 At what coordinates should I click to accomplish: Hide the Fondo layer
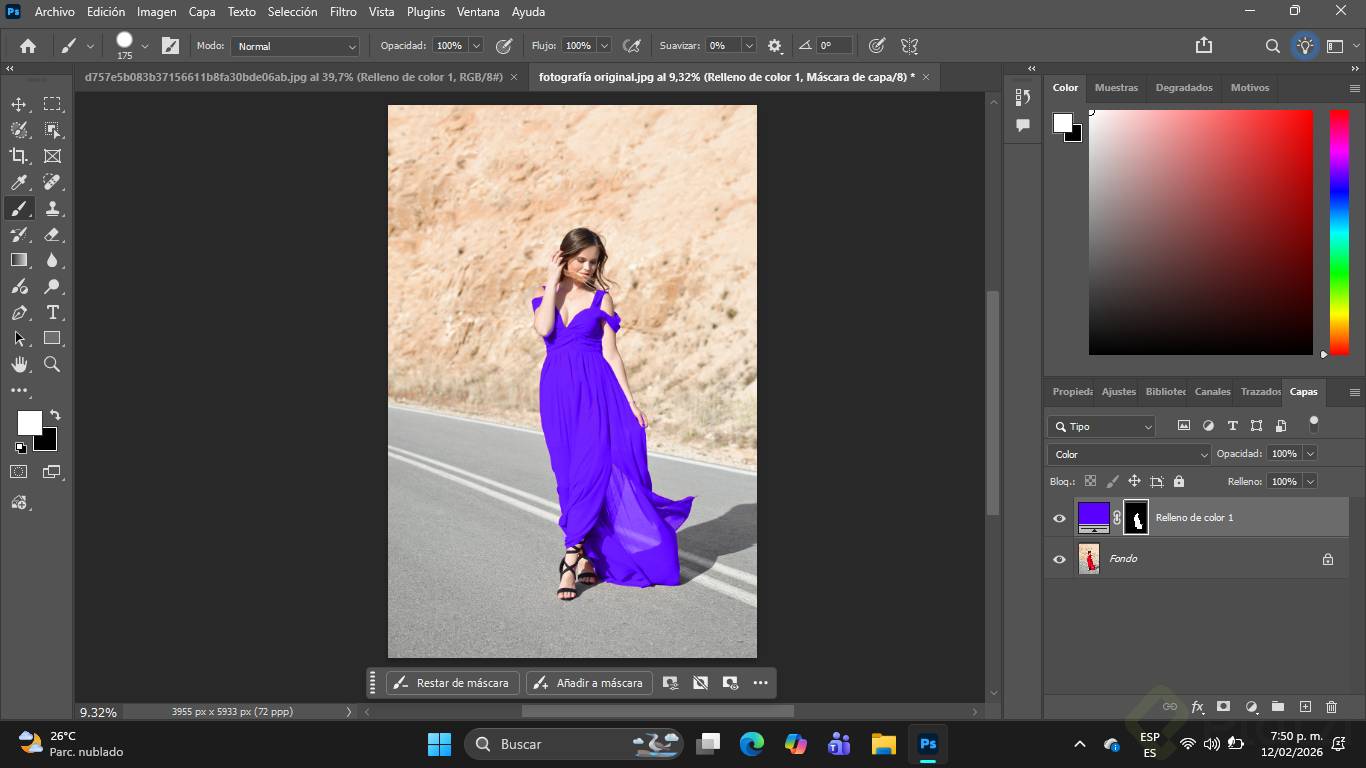tap(1059, 559)
